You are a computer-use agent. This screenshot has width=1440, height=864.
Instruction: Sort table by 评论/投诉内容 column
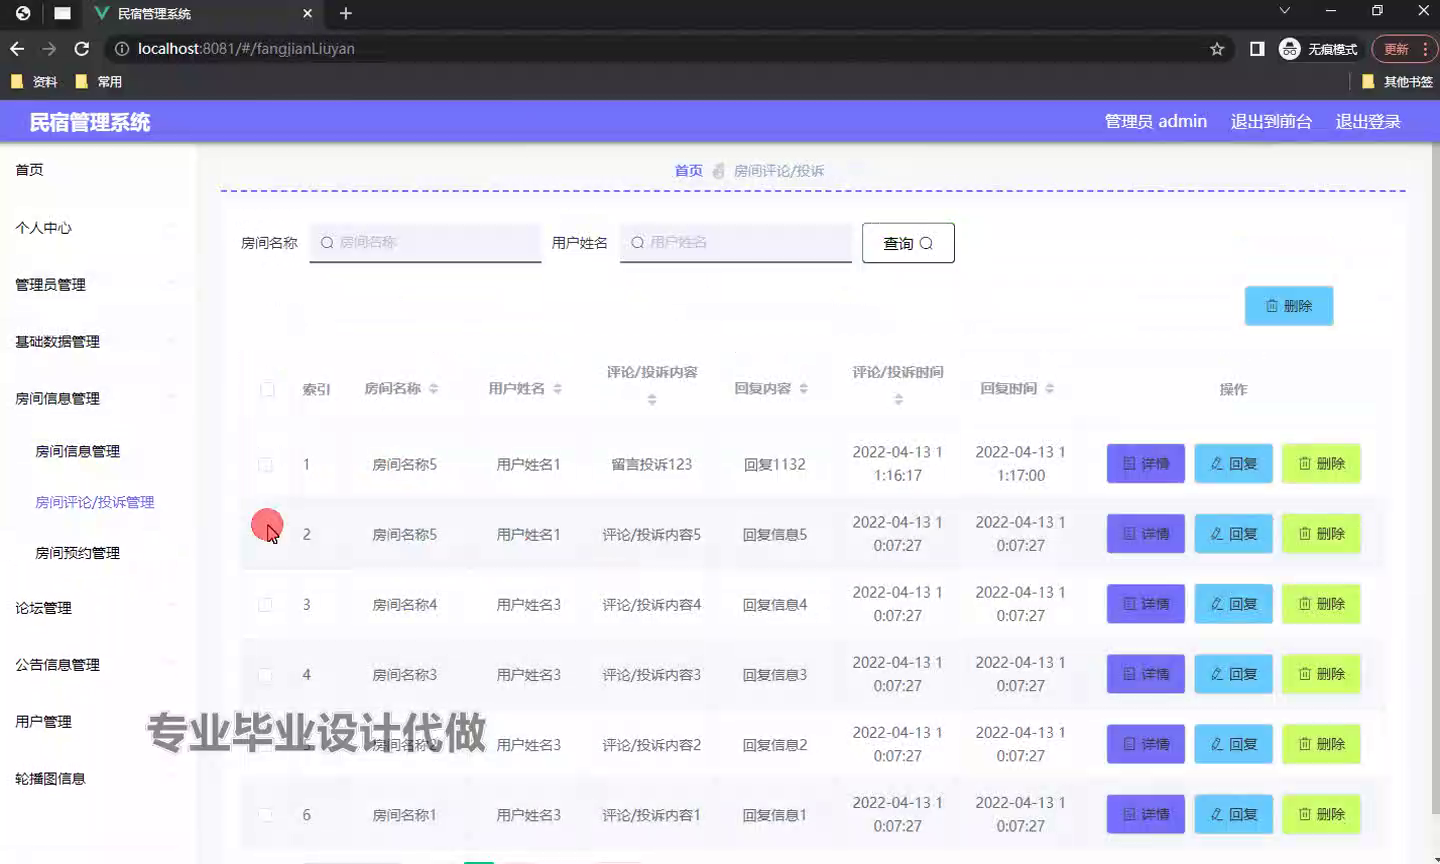[652, 399]
